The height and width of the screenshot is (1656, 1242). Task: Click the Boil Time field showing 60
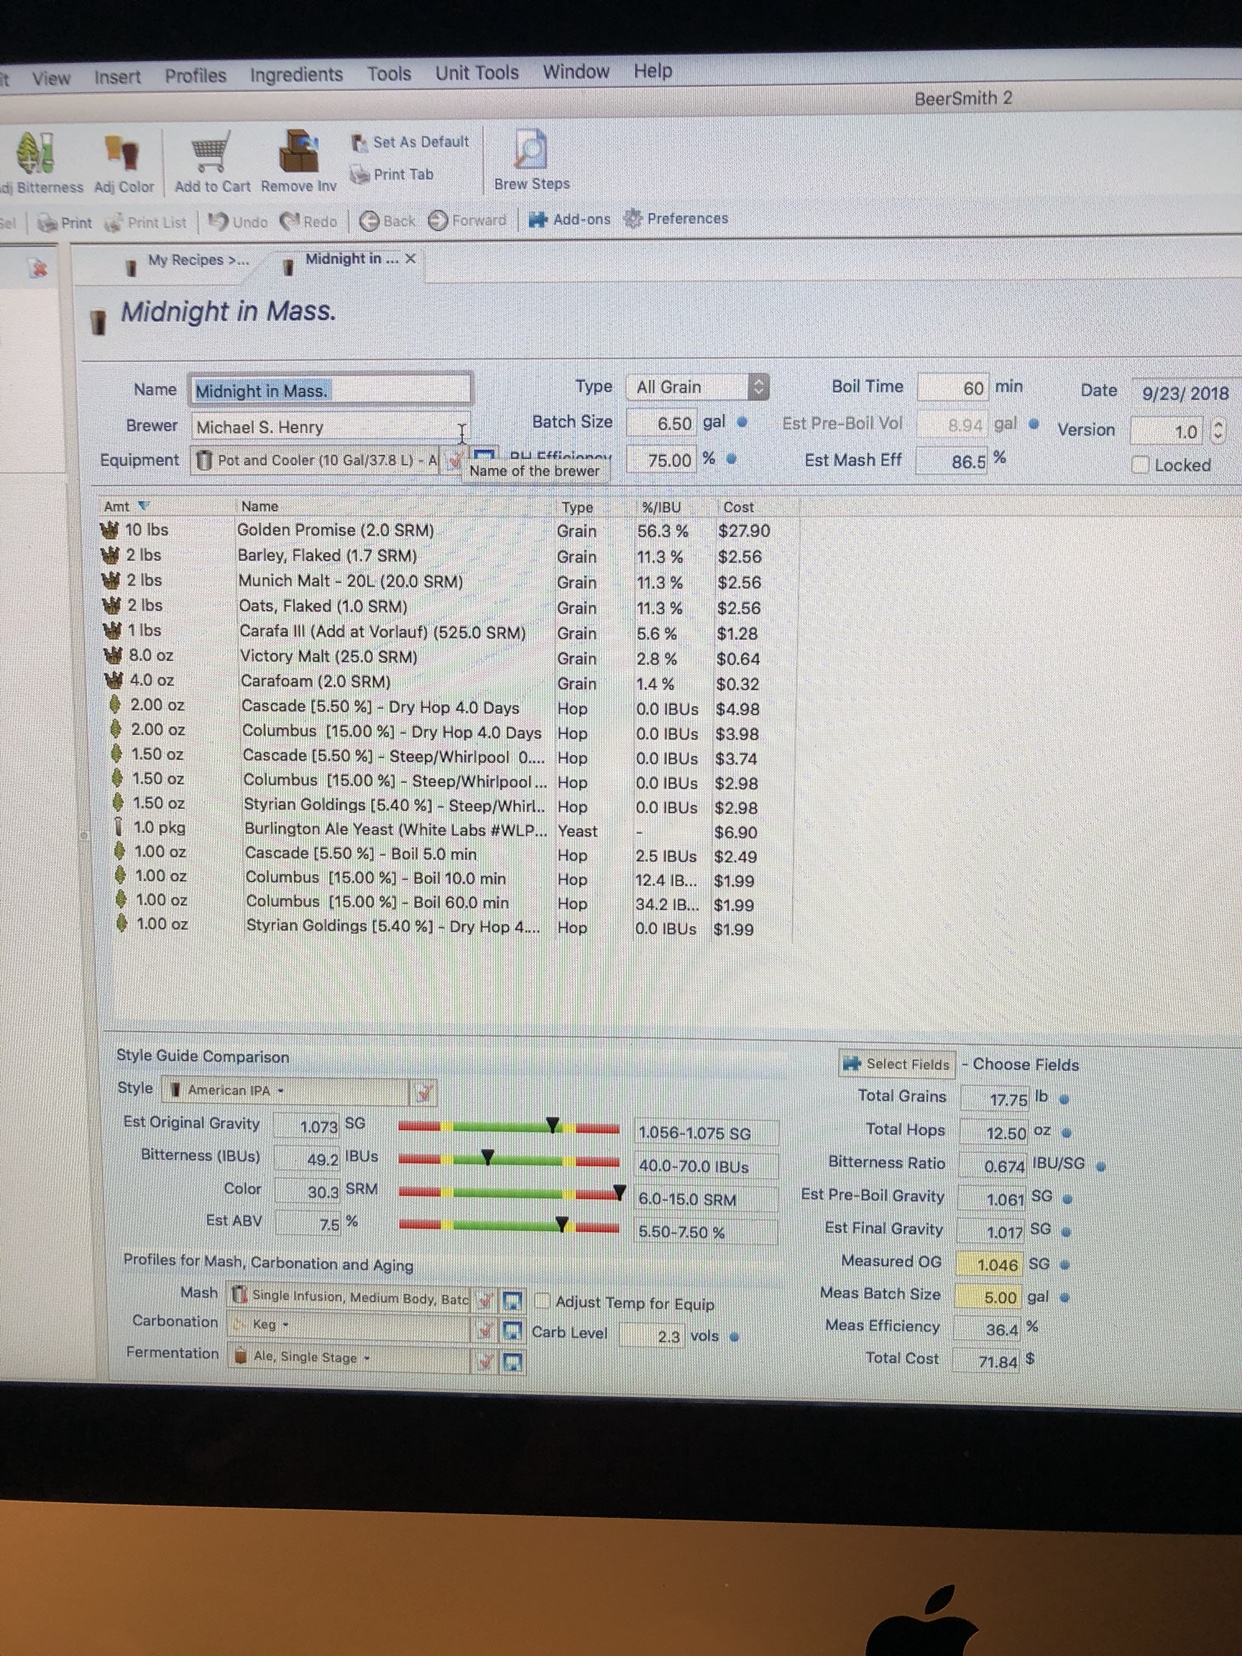coord(953,388)
